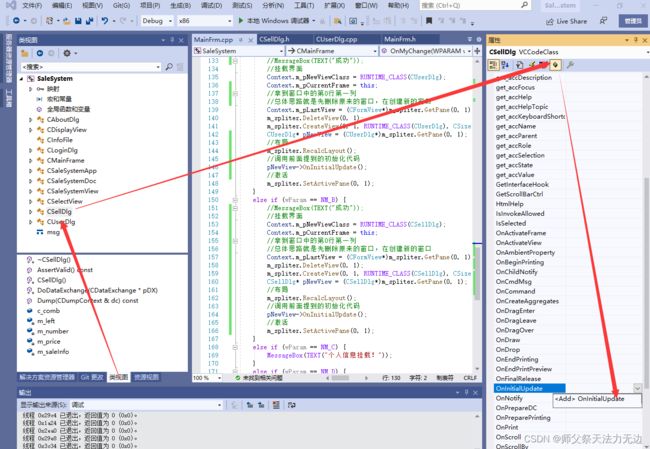Click the Live Share button
The image size is (650, 449).
[566, 21]
